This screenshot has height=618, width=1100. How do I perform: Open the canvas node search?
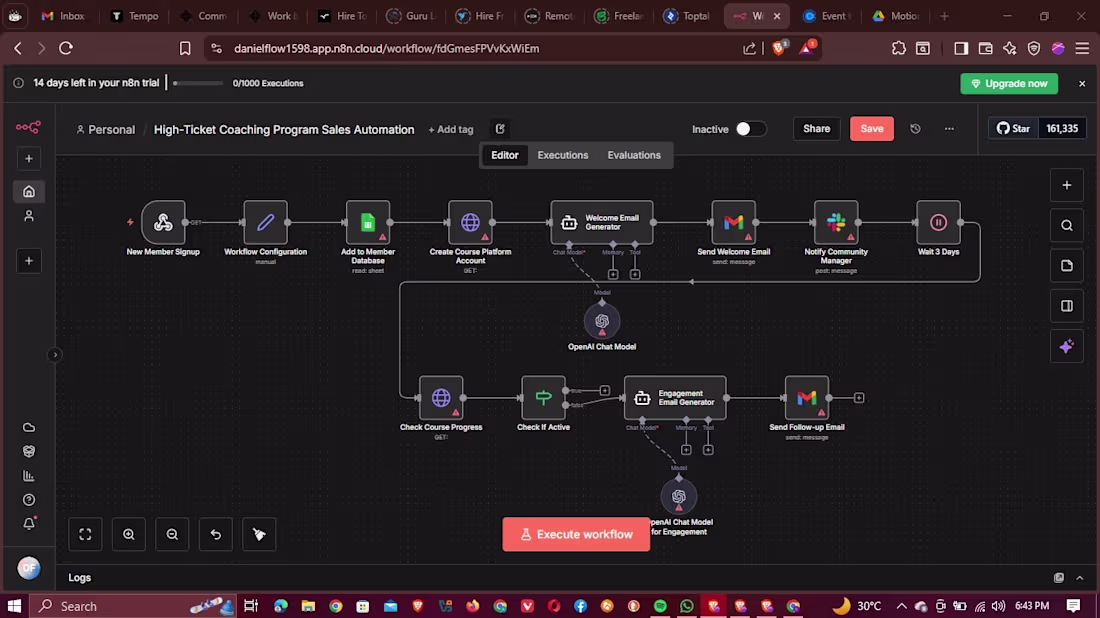pyautogui.click(x=1066, y=225)
